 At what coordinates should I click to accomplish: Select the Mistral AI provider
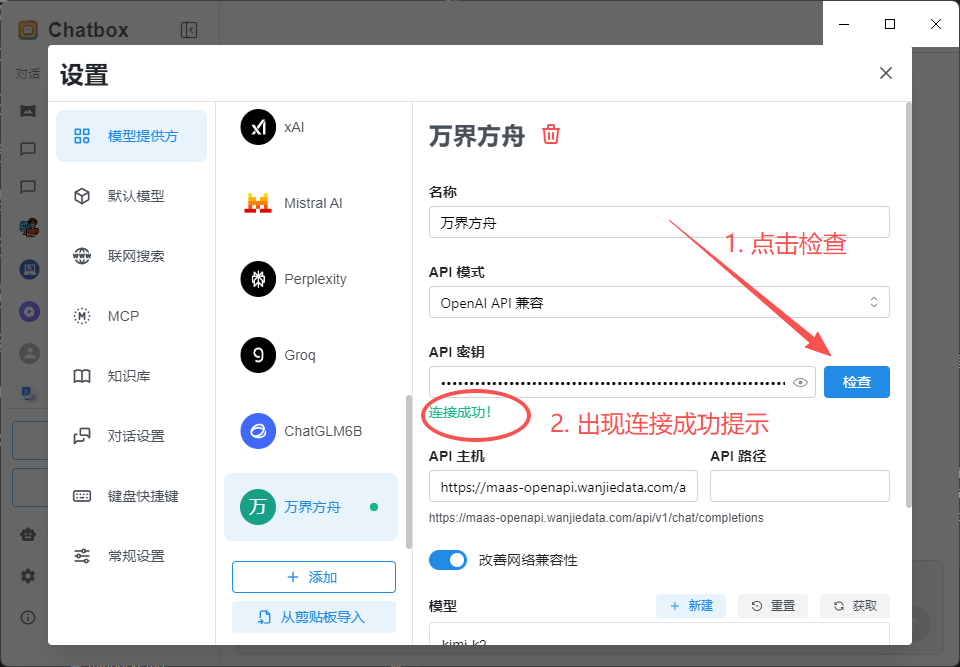click(x=310, y=203)
